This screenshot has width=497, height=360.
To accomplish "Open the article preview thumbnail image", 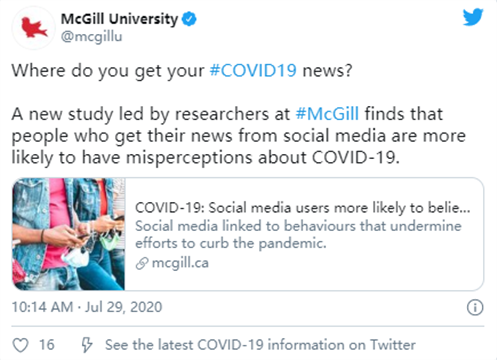I will tap(69, 234).
